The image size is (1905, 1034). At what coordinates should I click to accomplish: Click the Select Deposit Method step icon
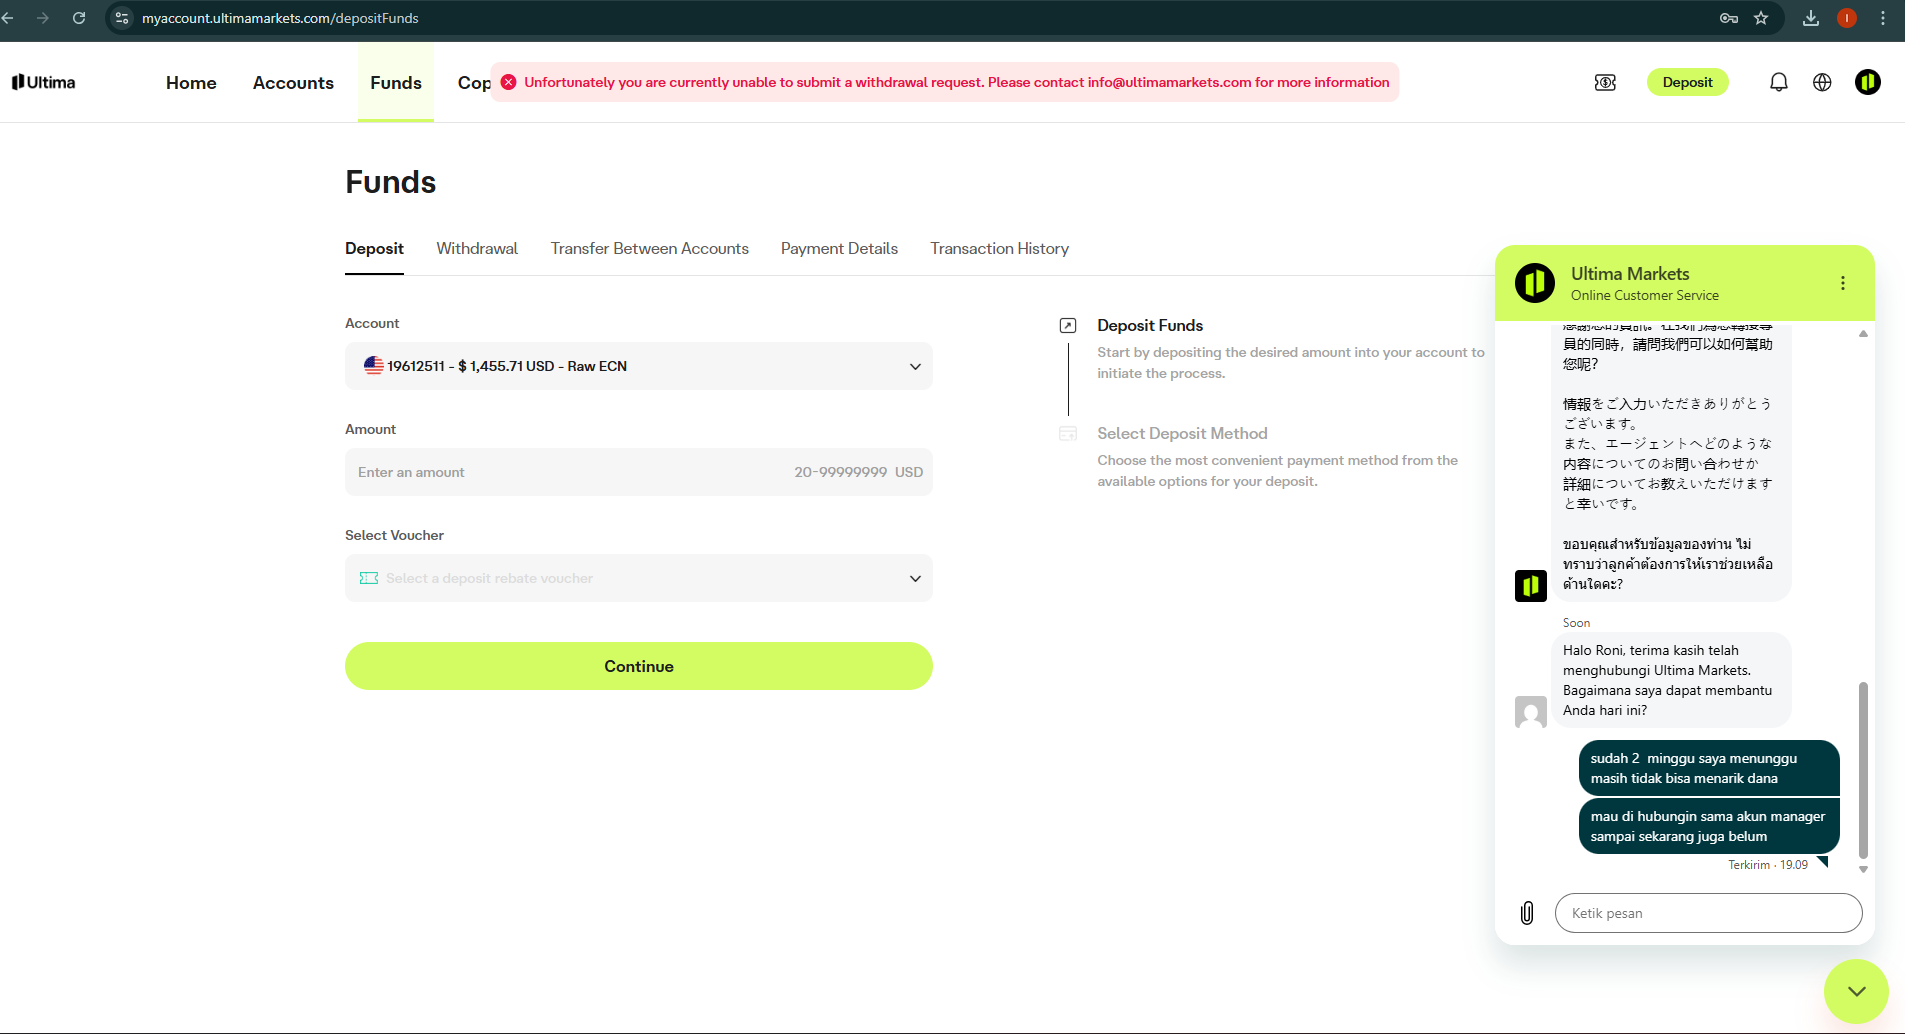(x=1068, y=433)
